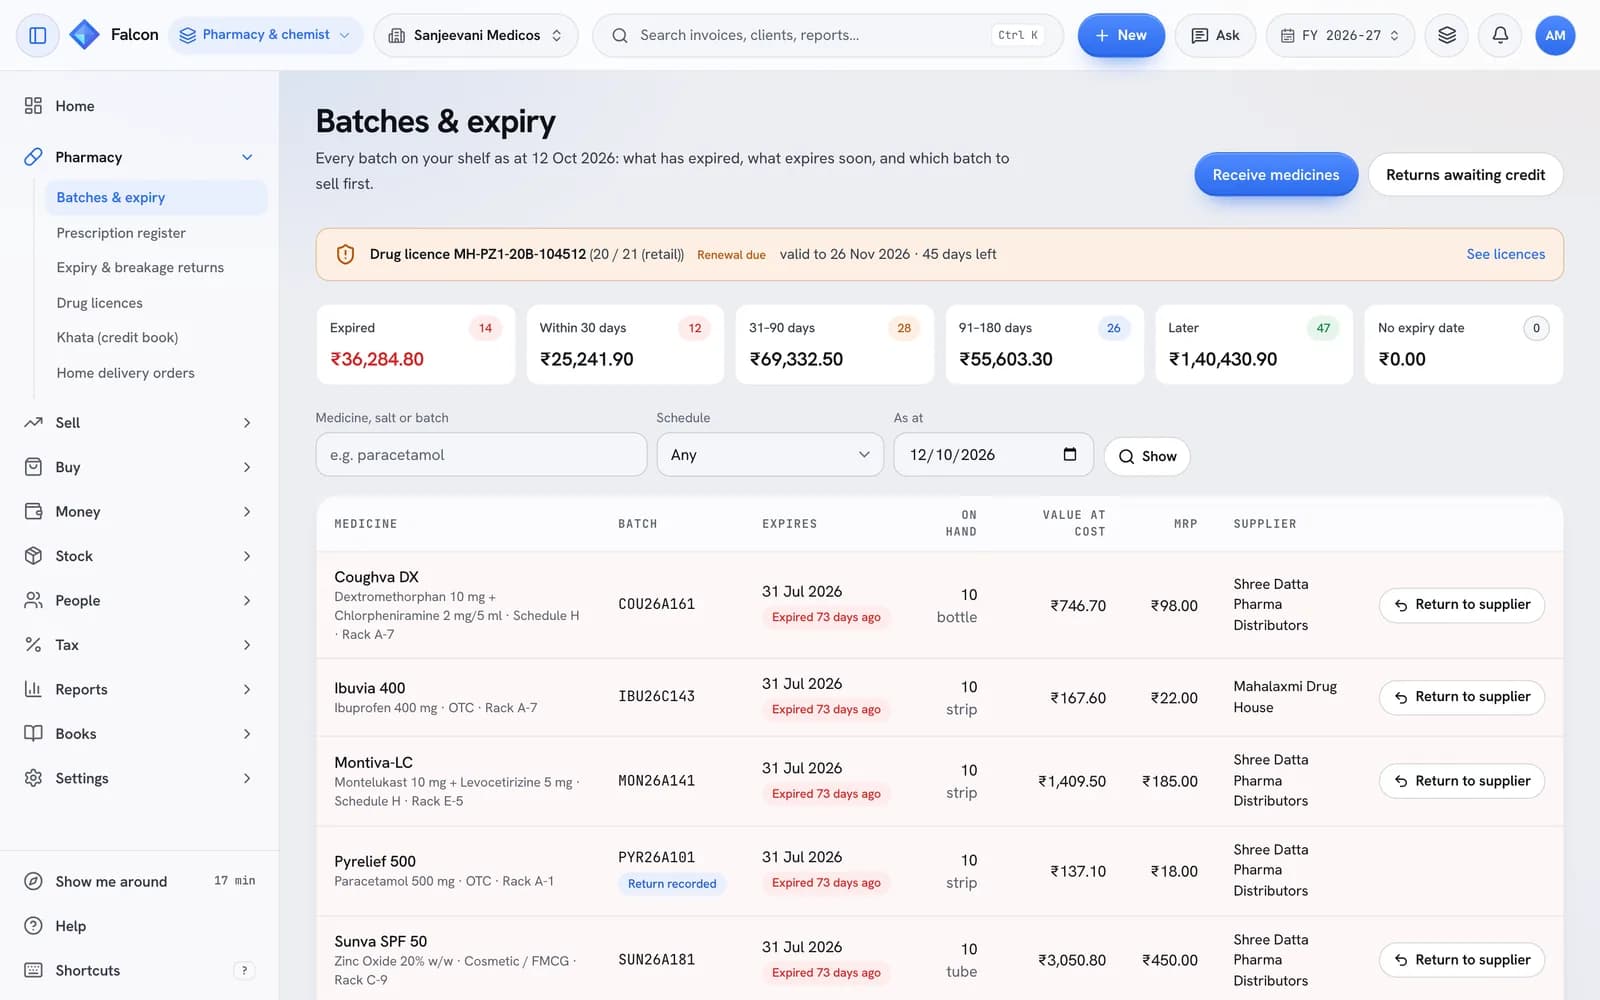Open Expiry & breakage returns

pos(156,267)
